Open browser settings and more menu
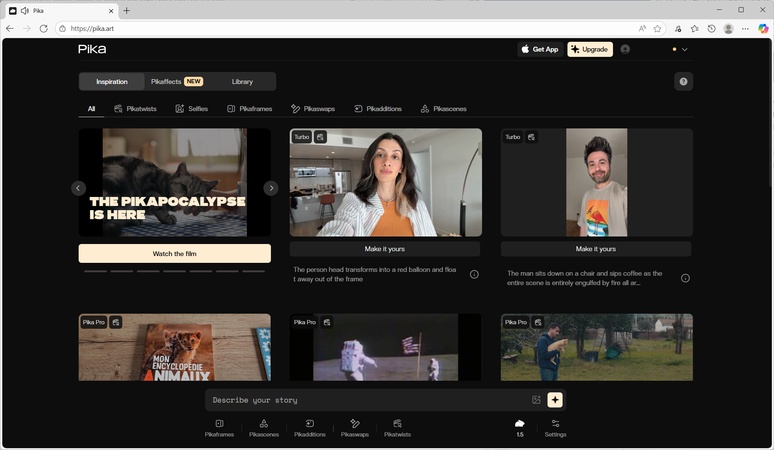 [x=745, y=29]
